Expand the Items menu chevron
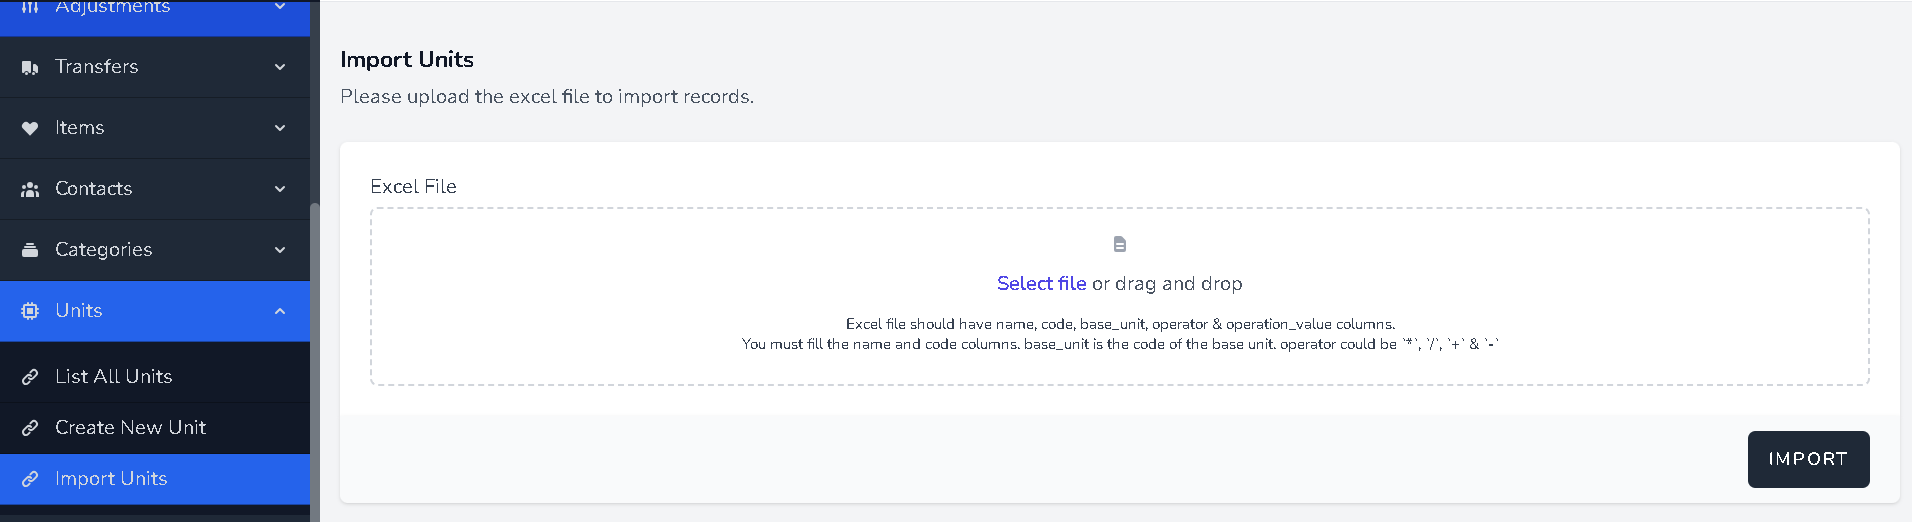1912x522 pixels. [x=280, y=128]
